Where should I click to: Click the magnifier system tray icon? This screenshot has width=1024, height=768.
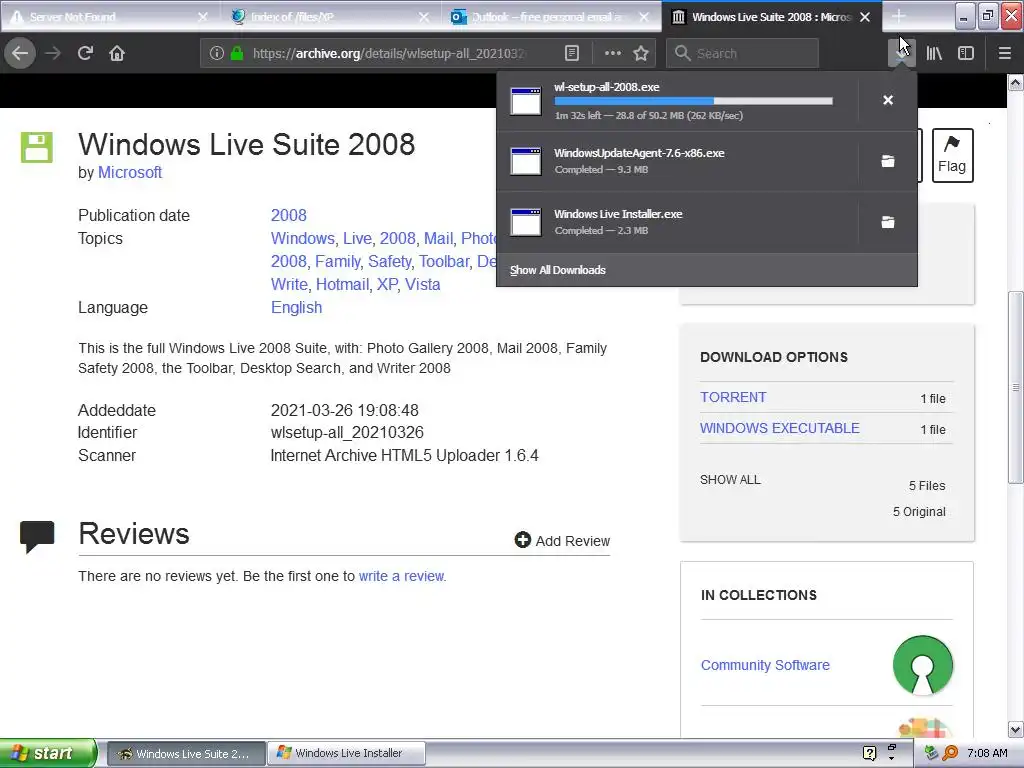pyautogui.click(x=950, y=753)
